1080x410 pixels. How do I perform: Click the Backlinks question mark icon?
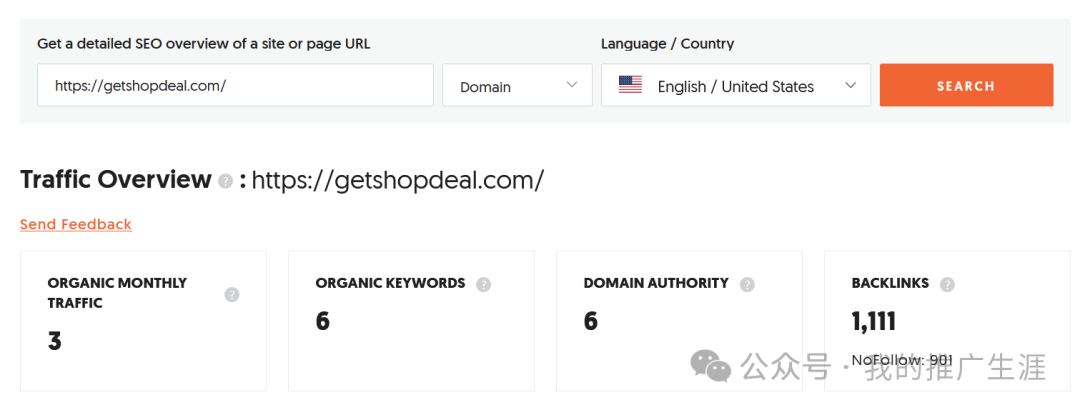coord(948,285)
